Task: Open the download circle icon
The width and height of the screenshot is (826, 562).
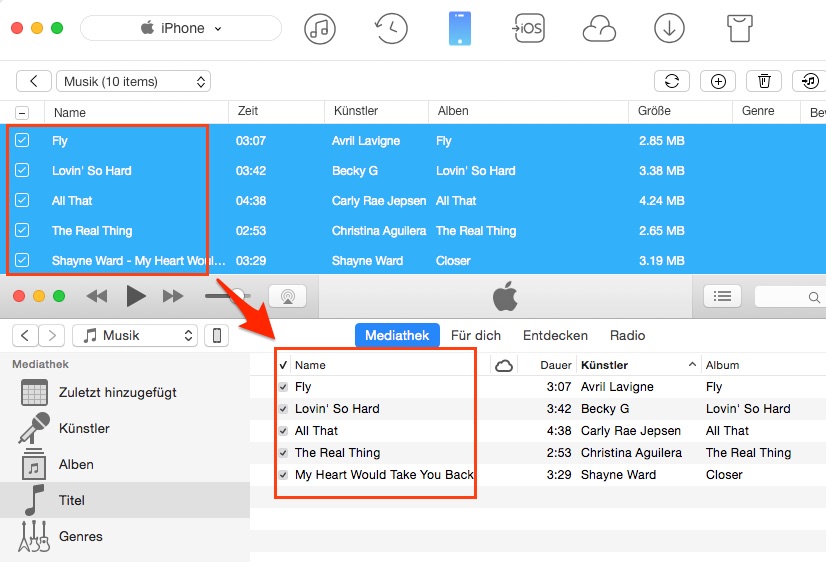Action: coord(669,28)
